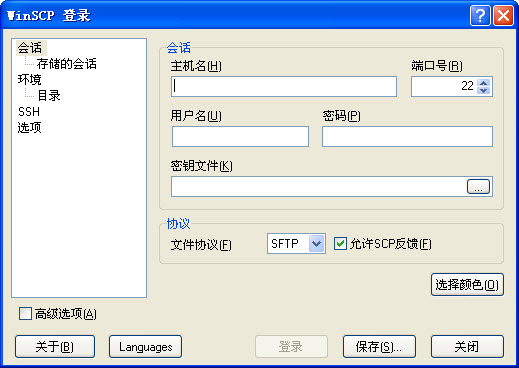
Task: Click the 用户名 username field
Action: [240, 136]
